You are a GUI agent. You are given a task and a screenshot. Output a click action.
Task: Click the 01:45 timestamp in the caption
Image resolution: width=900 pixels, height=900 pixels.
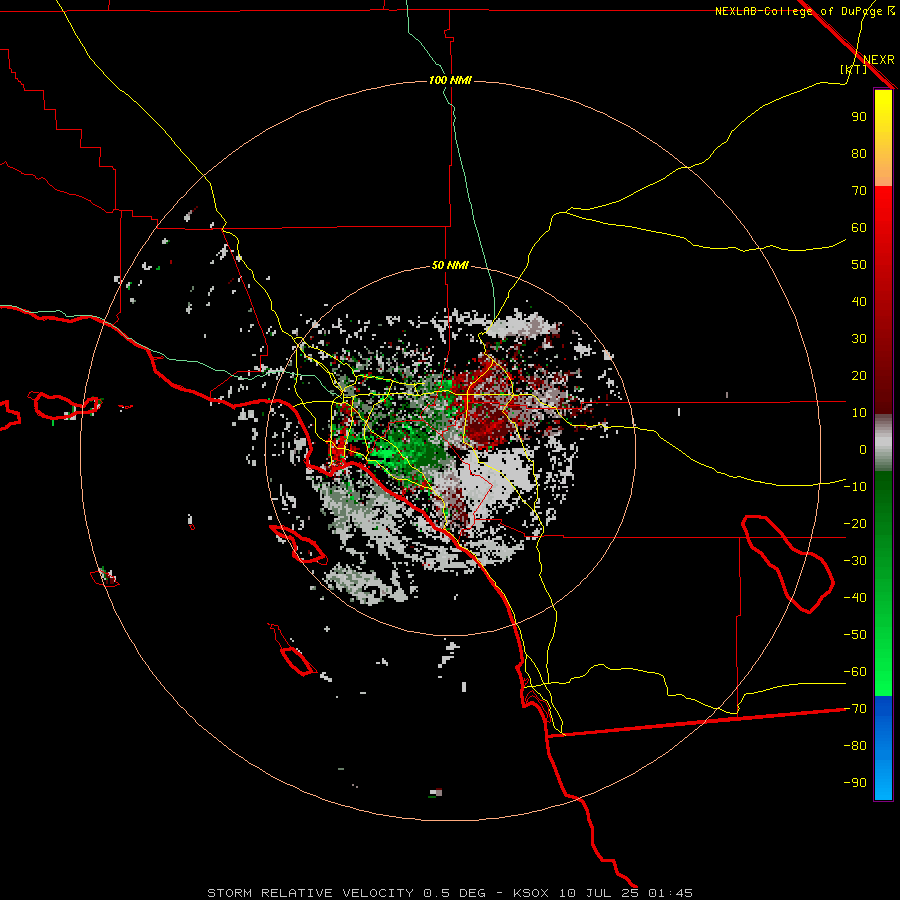(x=670, y=893)
